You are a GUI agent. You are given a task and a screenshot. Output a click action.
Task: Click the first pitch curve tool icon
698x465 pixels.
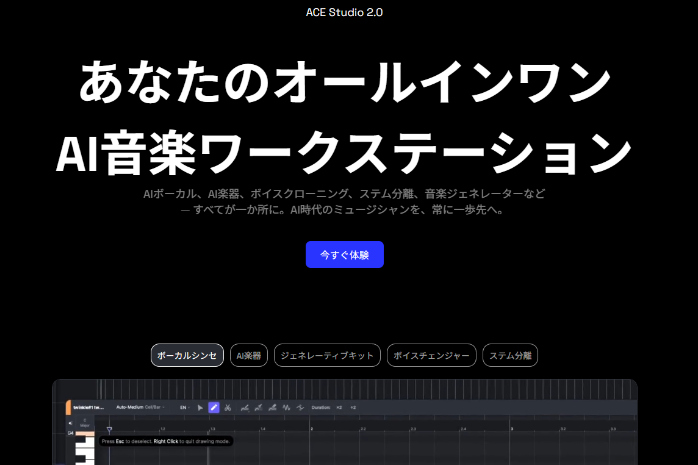tap(245, 407)
